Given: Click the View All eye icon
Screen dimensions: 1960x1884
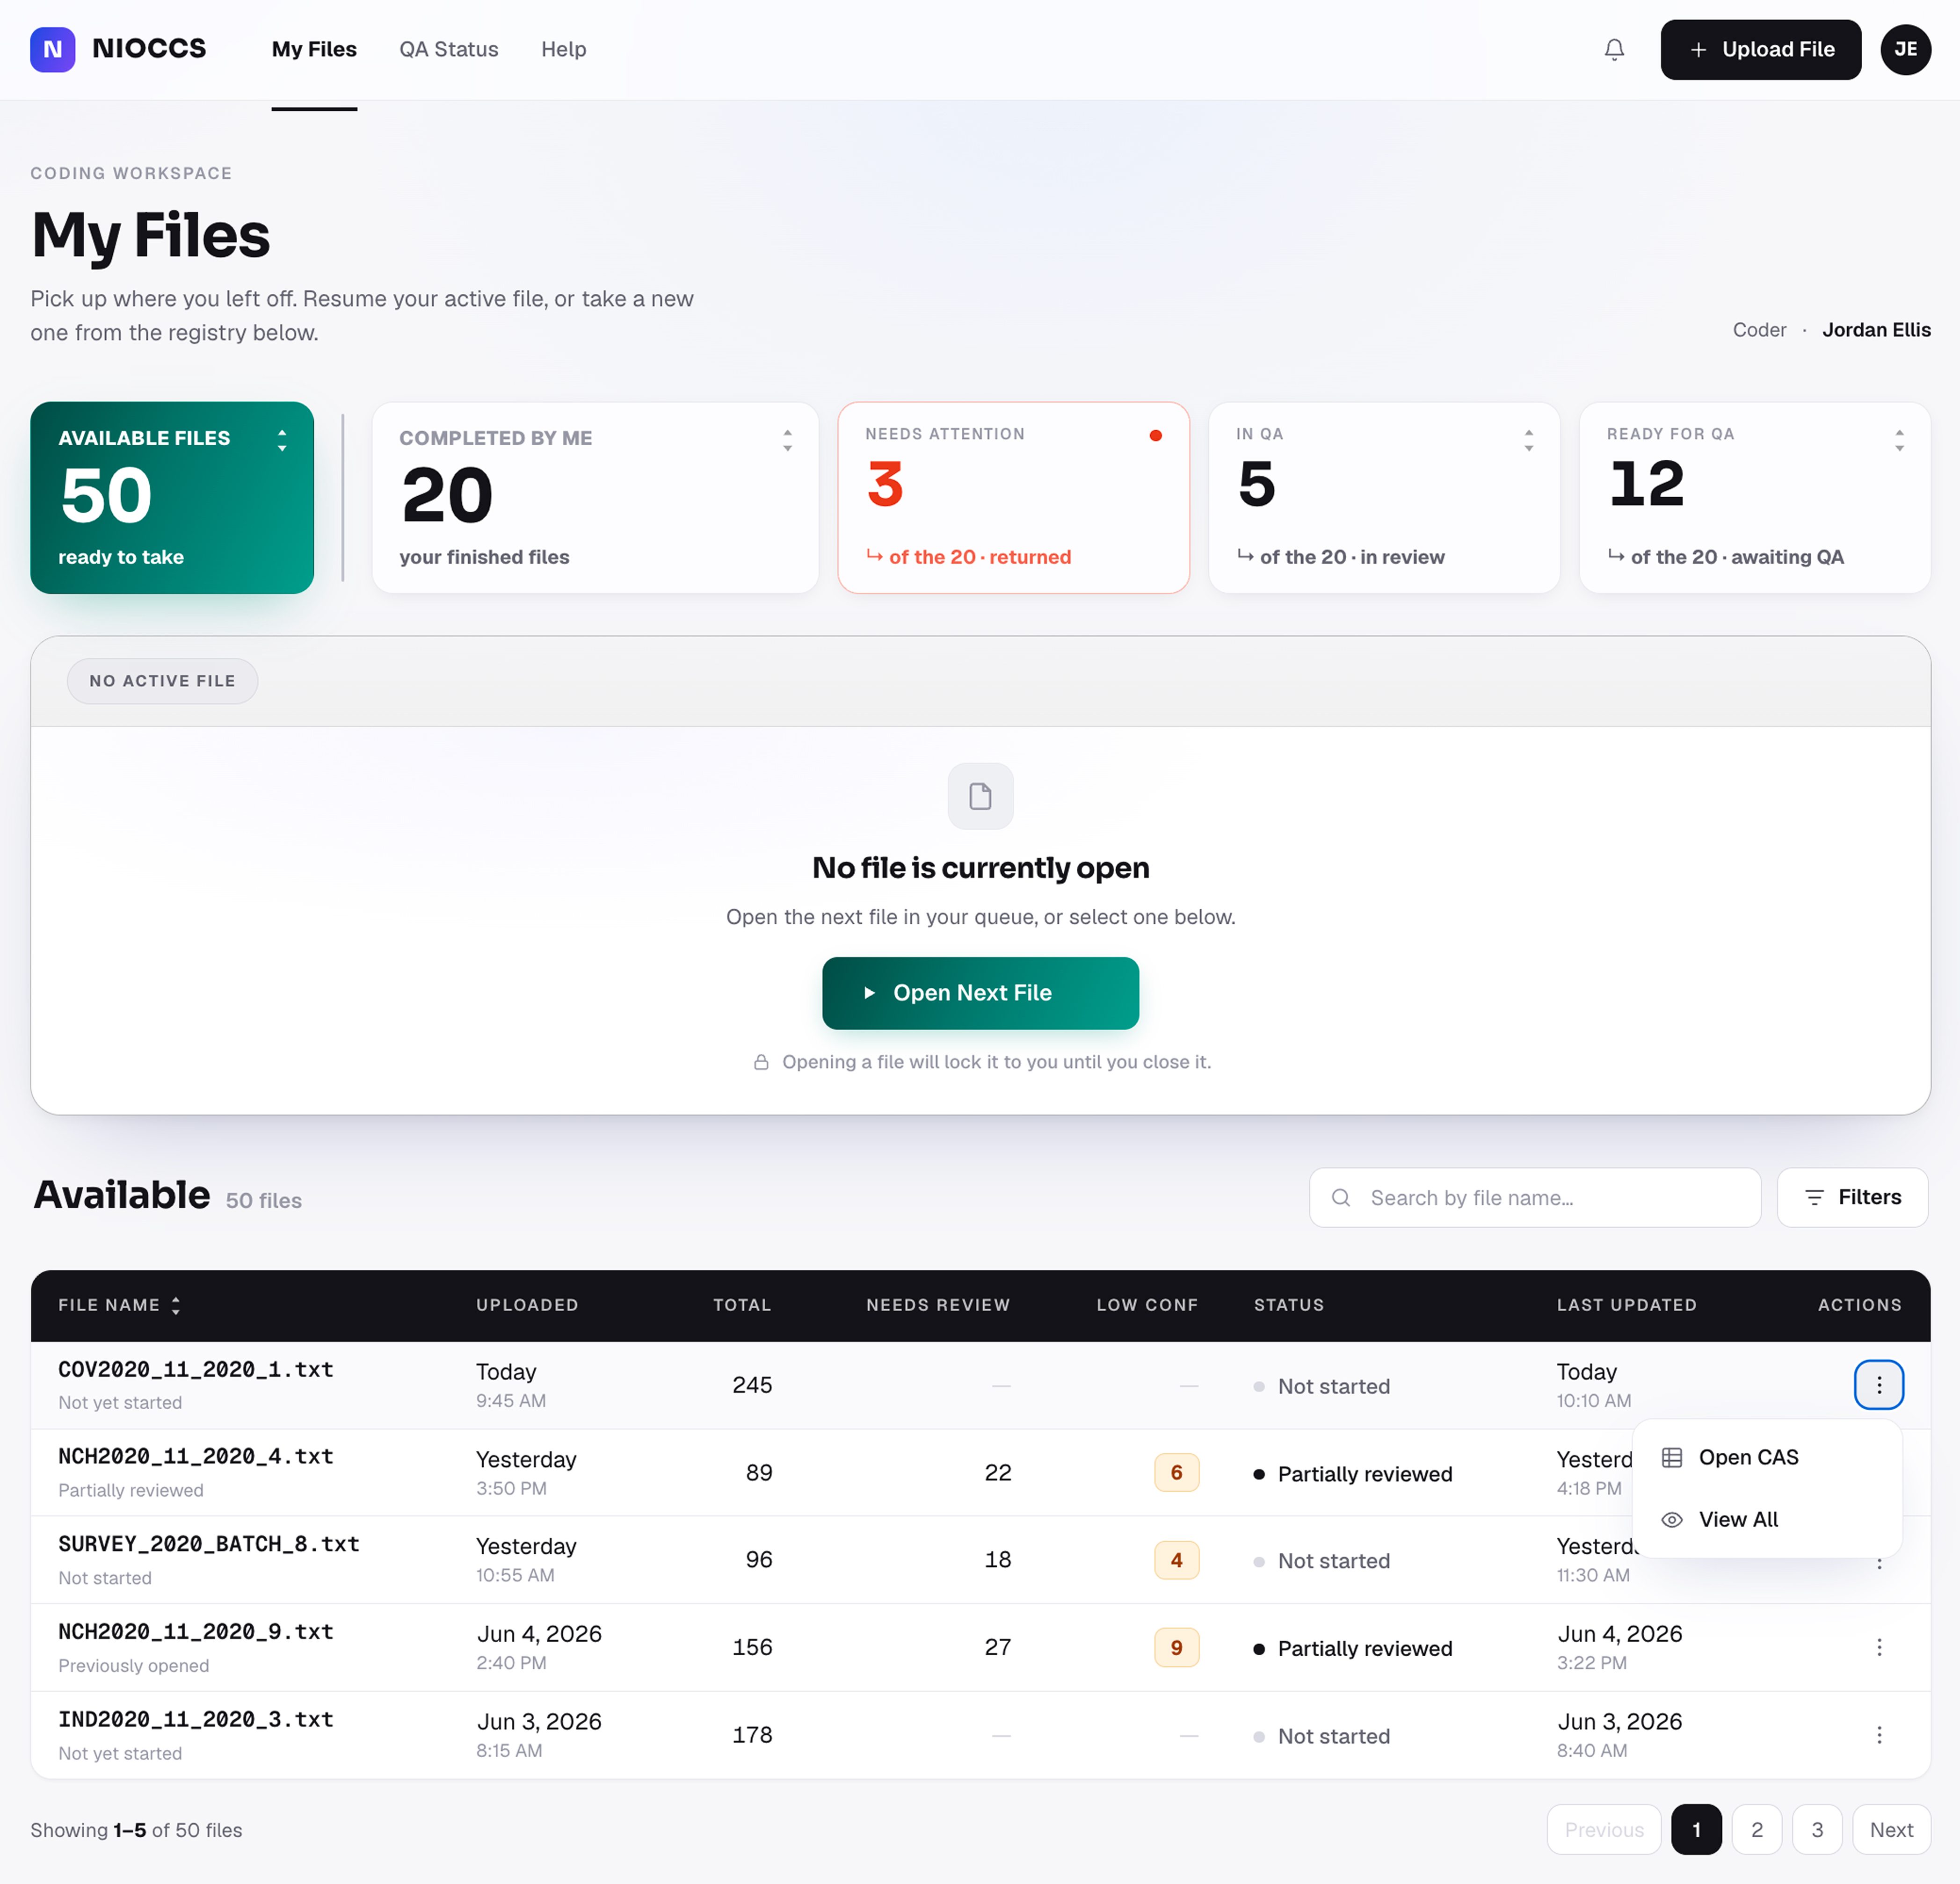Looking at the screenshot, I should pyautogui.click(x=1671, y=1519).
